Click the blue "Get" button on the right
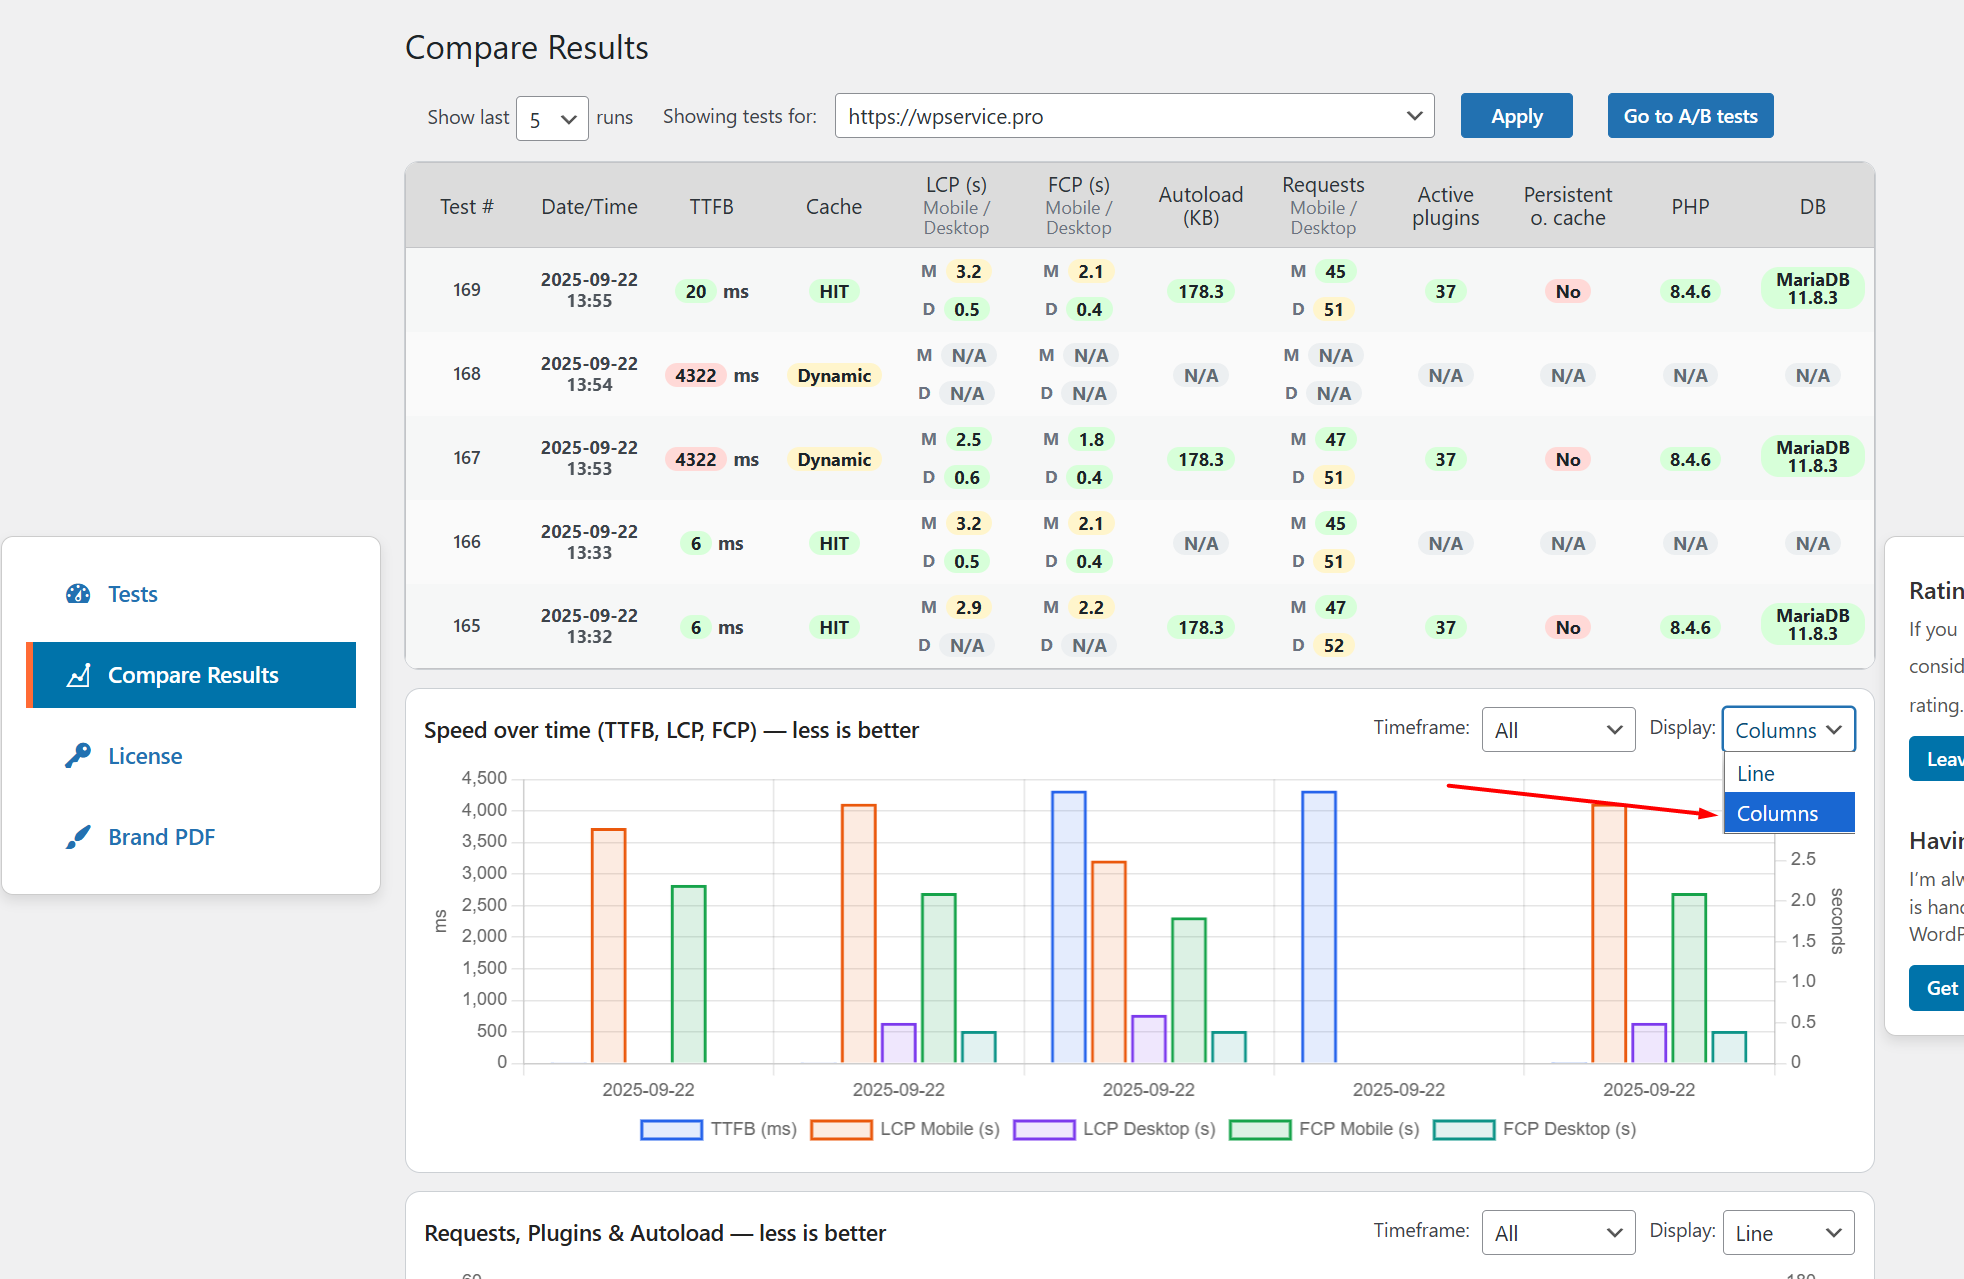Screen dimensions: 1964x1279 tap(1941, 988)
